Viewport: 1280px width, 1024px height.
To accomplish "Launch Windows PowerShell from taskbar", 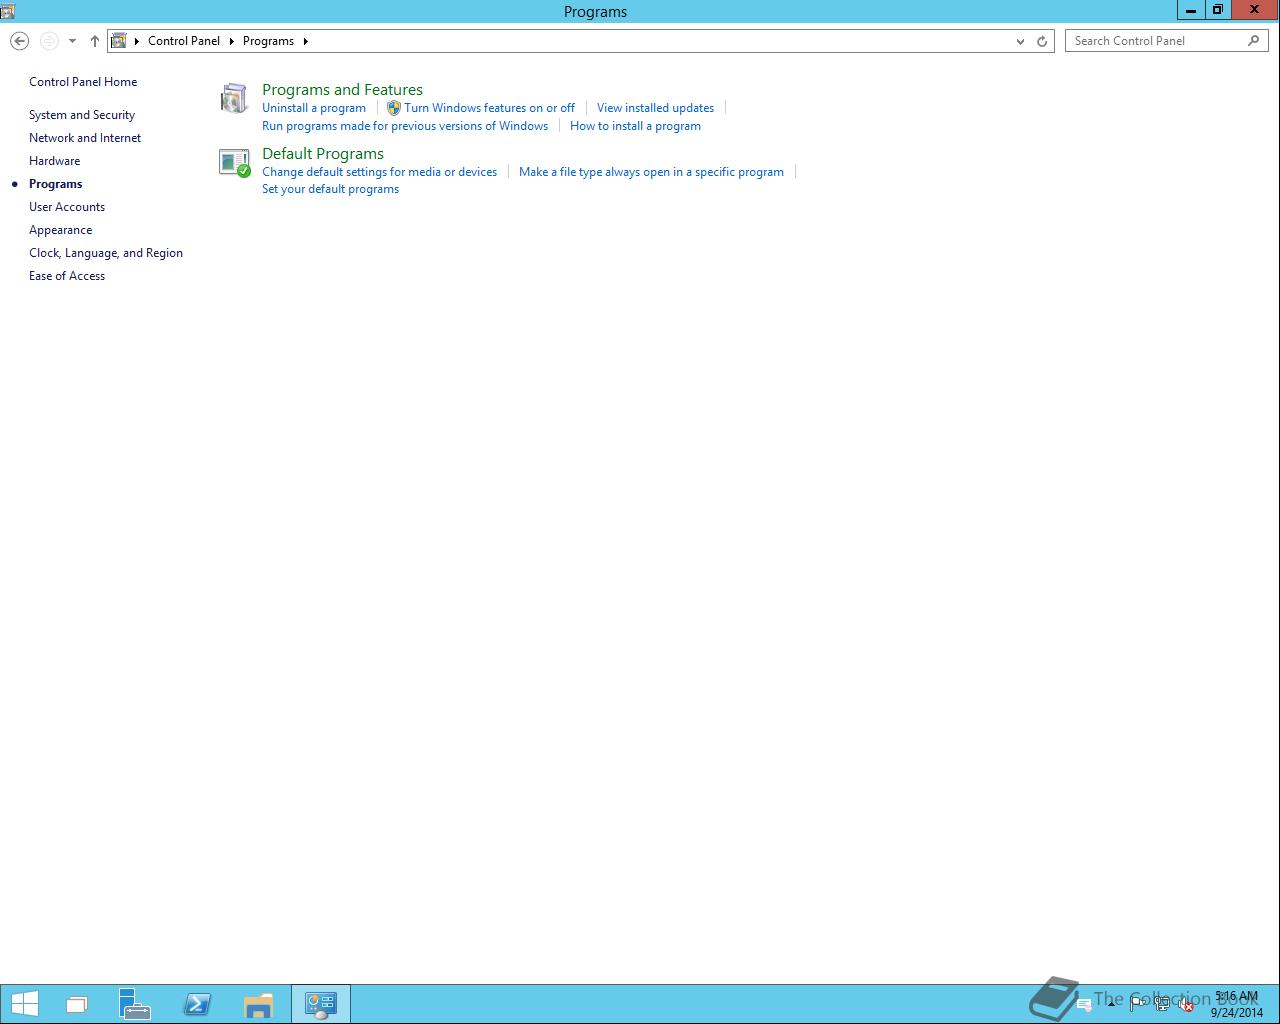I will point(197,1004).
